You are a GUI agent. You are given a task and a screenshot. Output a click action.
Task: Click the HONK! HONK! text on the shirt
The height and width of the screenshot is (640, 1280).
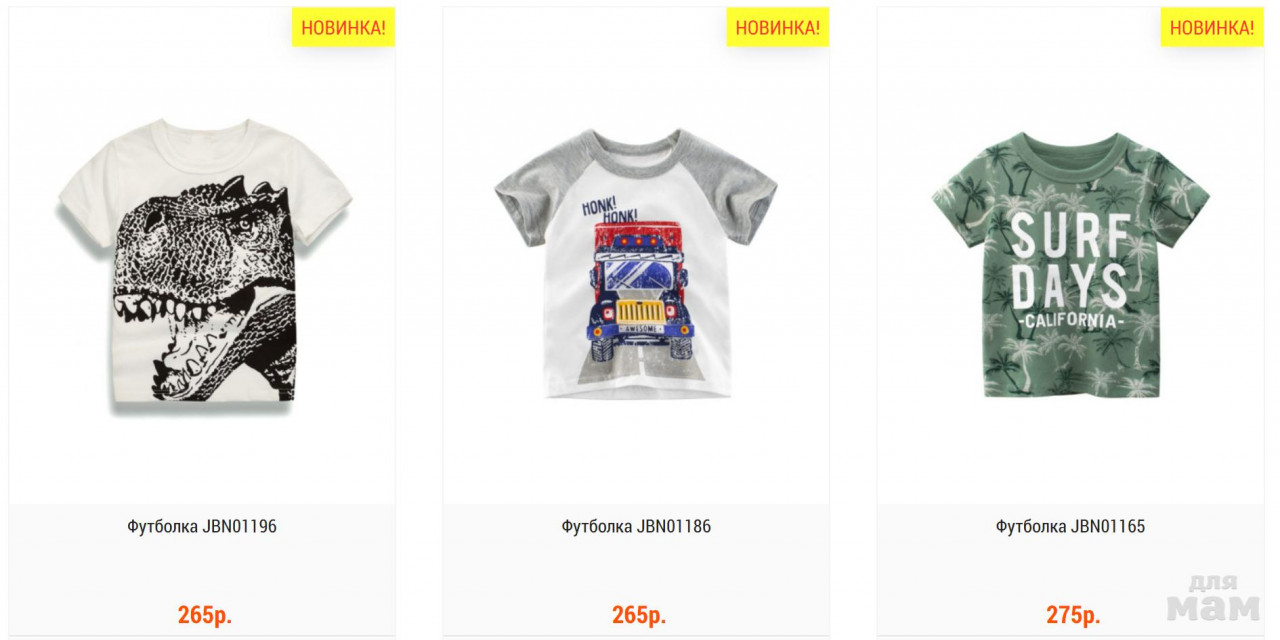[609, 208]
